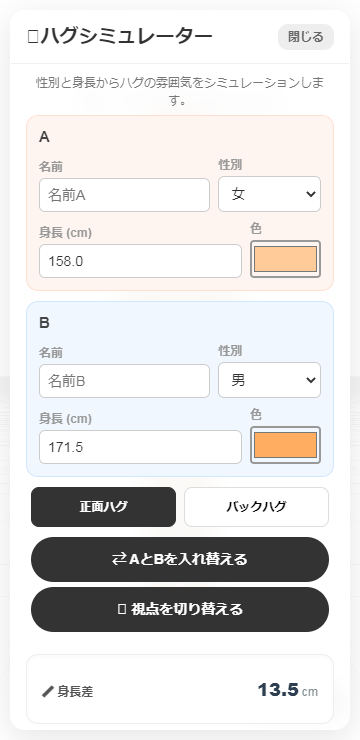360x740 pixels.
Task: Click the swap arrows icon on the AとBを入れ替える button
Action: (x=119, y=559)
